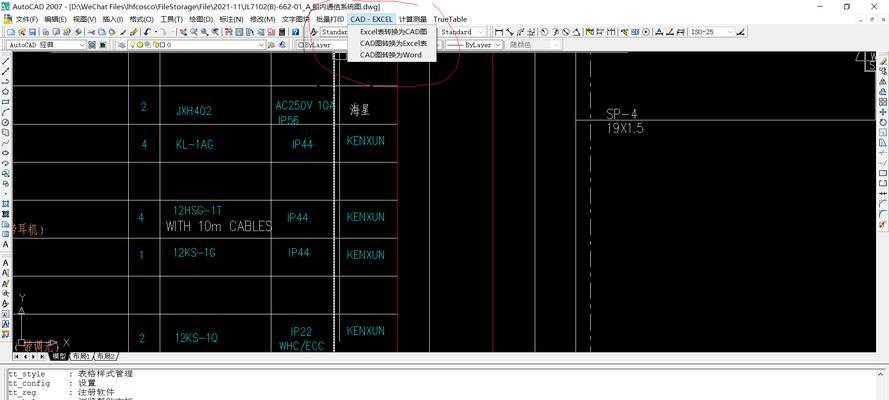
Task: Click the 海星 manufacturer cell
Action: (360, 110)
